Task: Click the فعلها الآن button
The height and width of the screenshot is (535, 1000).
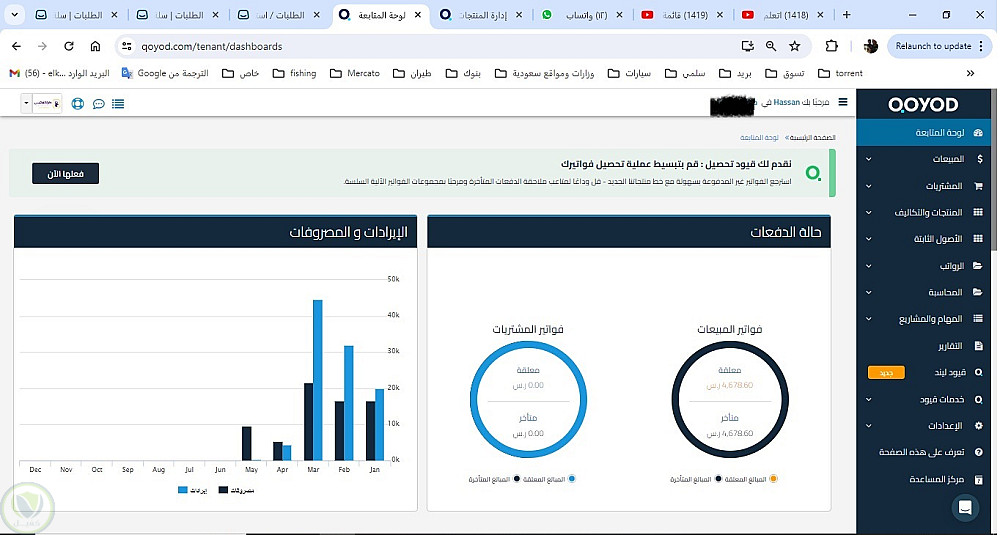Action: tap(66, 173)
